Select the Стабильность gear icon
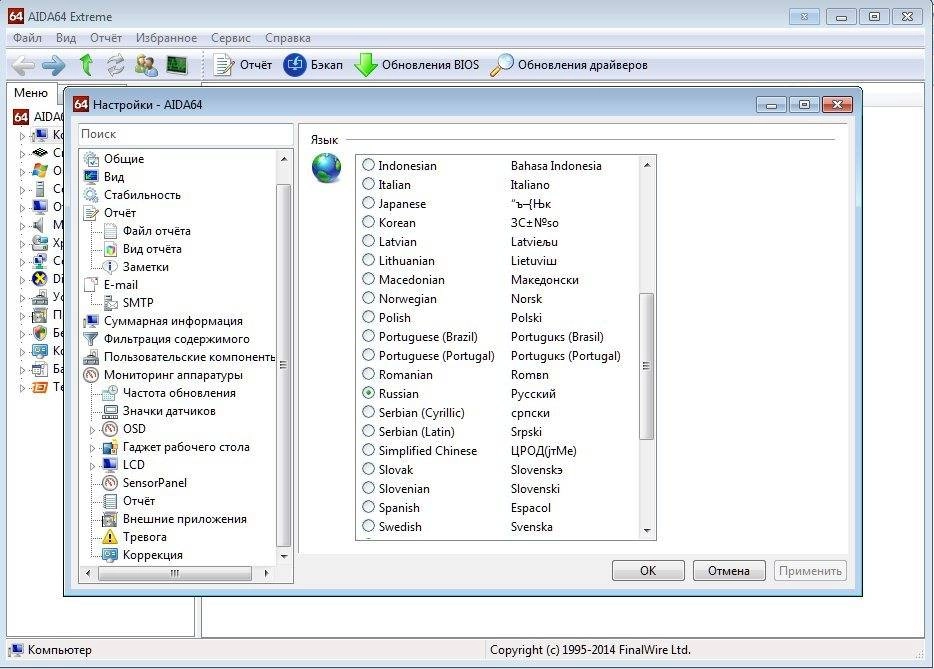This screenshot has height=669, width=934. [x=91, y=195]
